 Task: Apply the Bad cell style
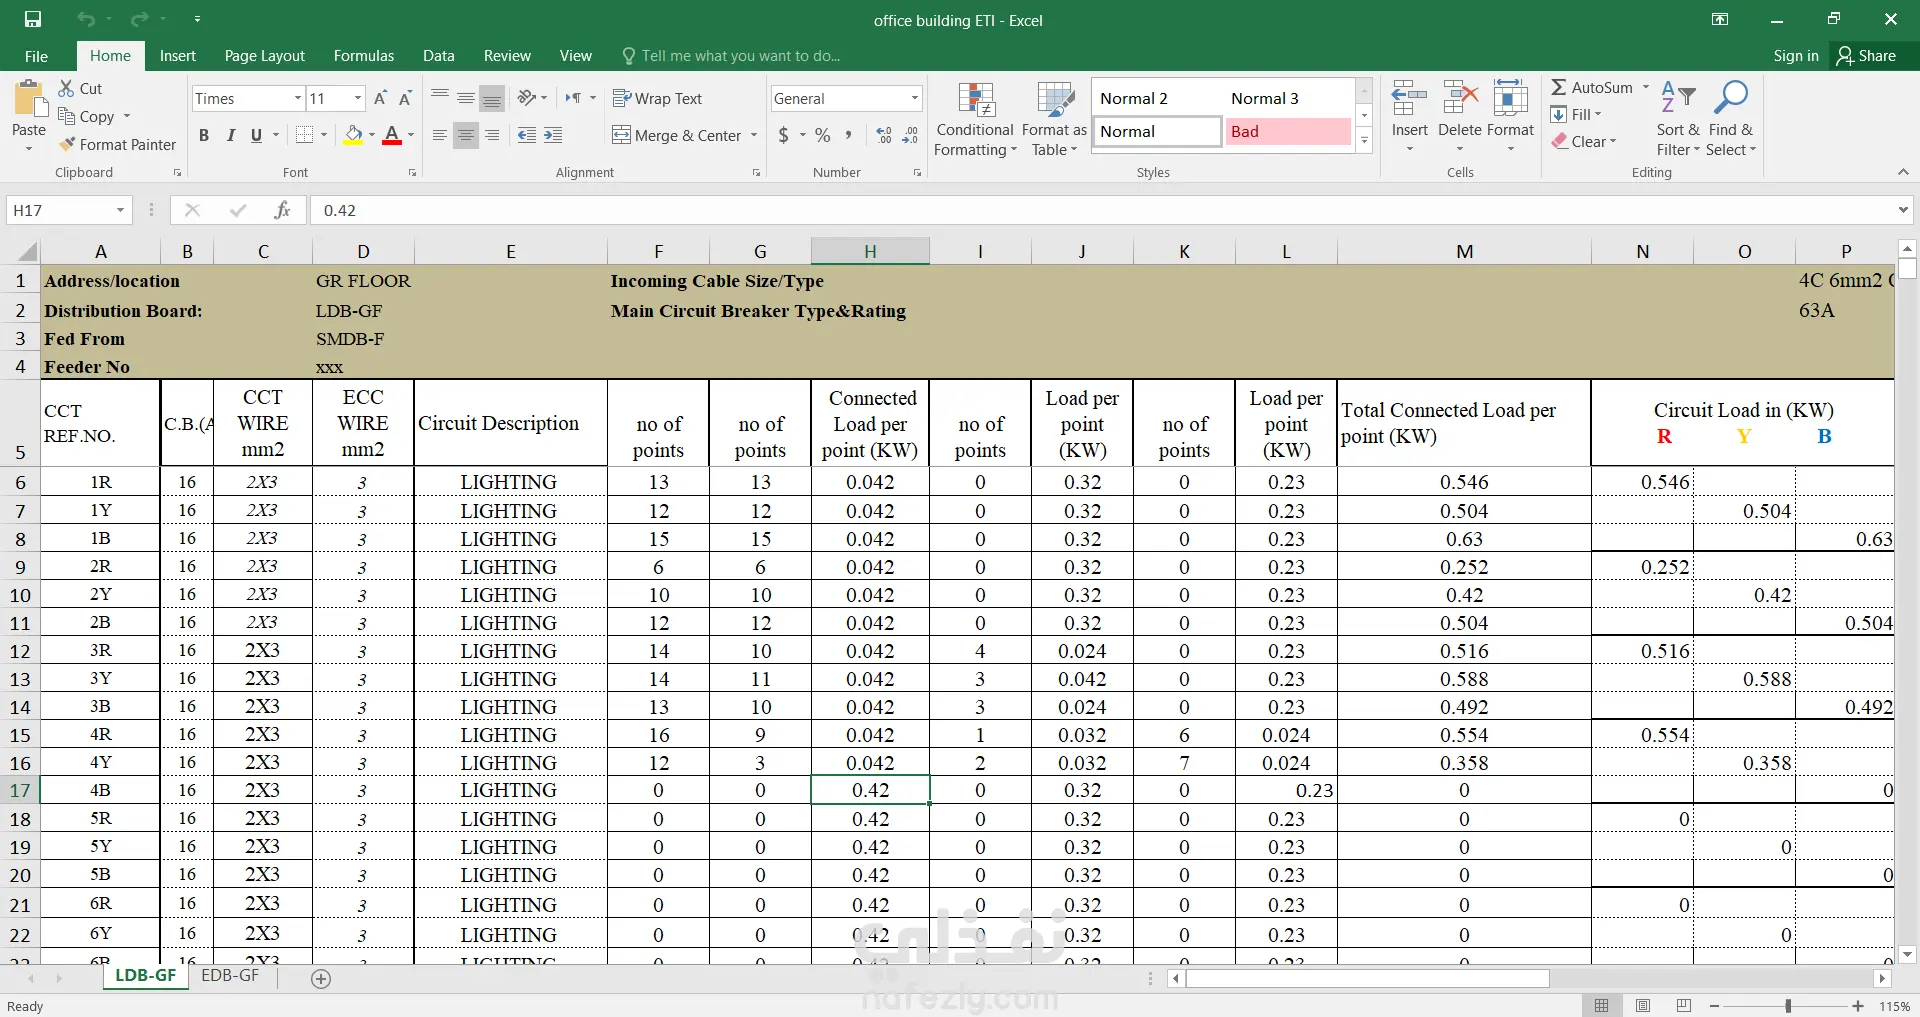(x=1288, y=131)
